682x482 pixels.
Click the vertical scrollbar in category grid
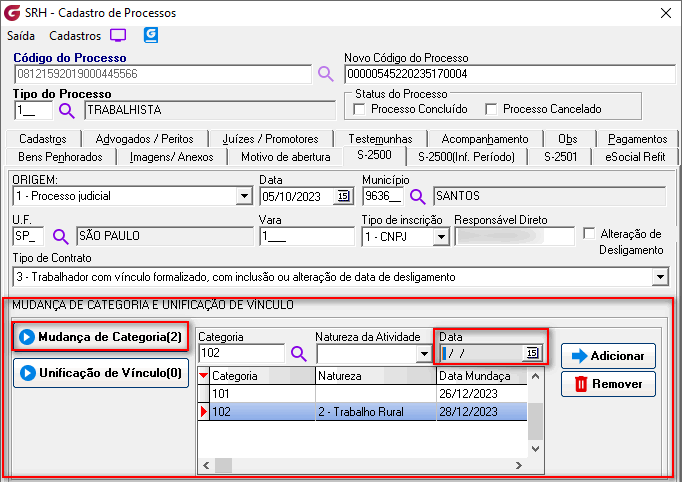click(x=535, y=420)
